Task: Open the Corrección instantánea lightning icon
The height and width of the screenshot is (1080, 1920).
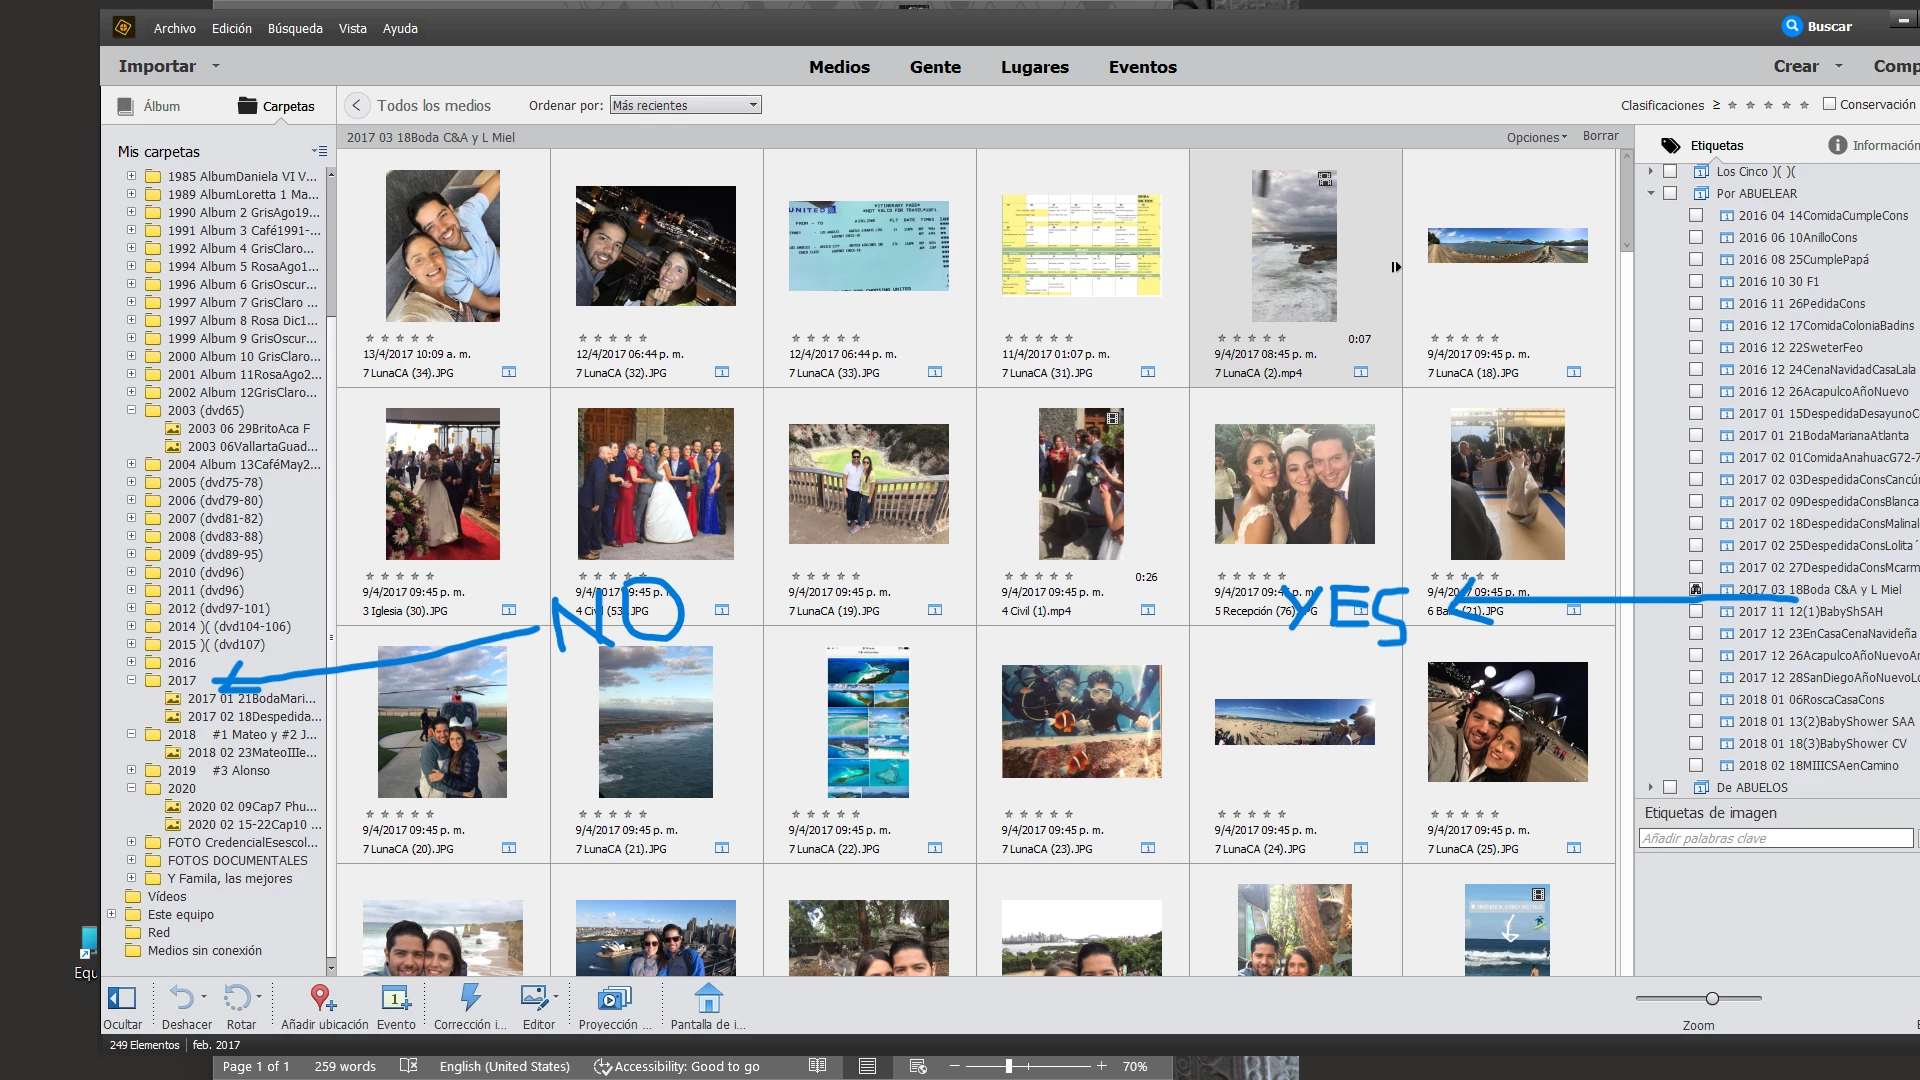Action: (x=469, y=998)
